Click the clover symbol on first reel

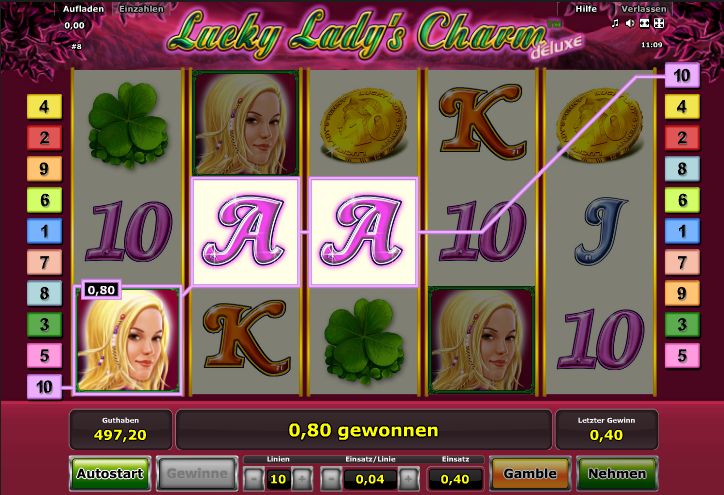click(x=128, y=124)
